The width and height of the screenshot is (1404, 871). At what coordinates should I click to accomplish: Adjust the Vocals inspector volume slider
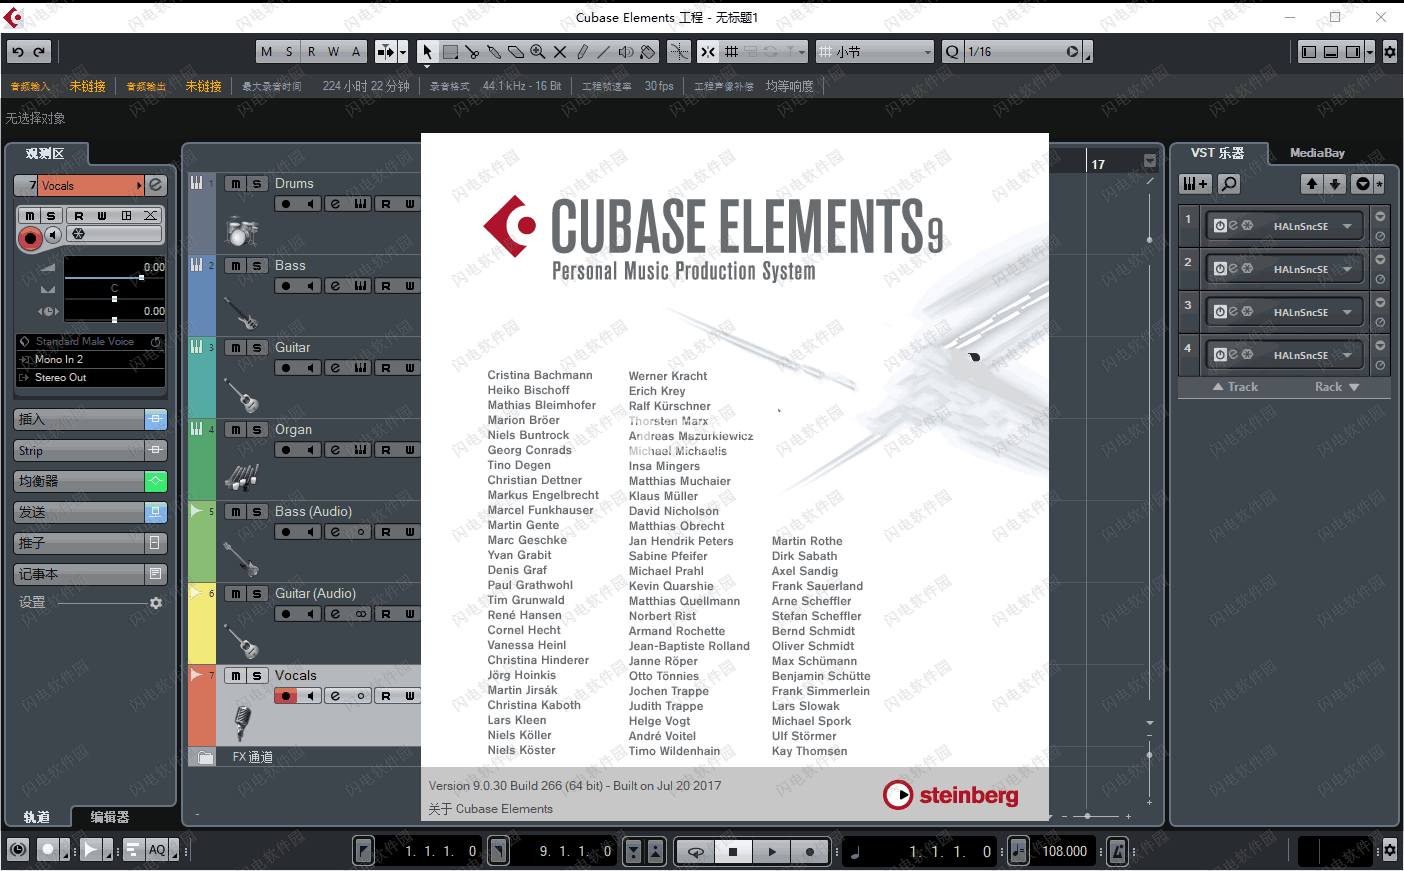pyautogui.click(x=114, y=276)
